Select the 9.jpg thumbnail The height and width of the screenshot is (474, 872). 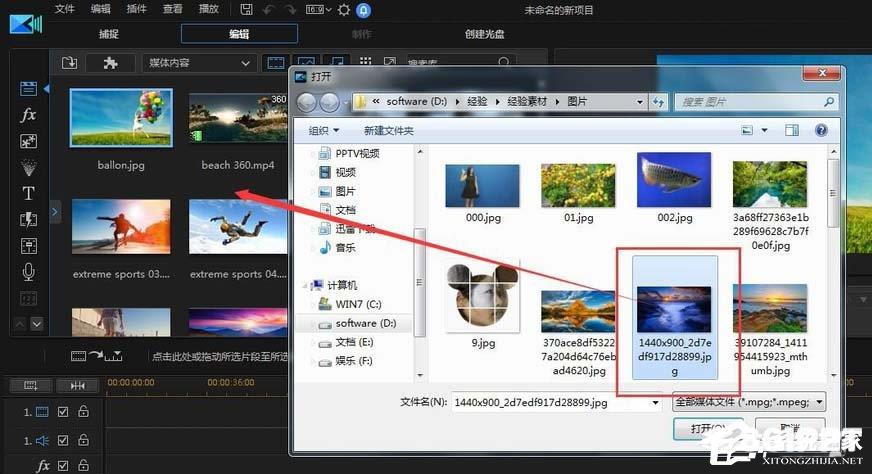(x=483, y=297)
